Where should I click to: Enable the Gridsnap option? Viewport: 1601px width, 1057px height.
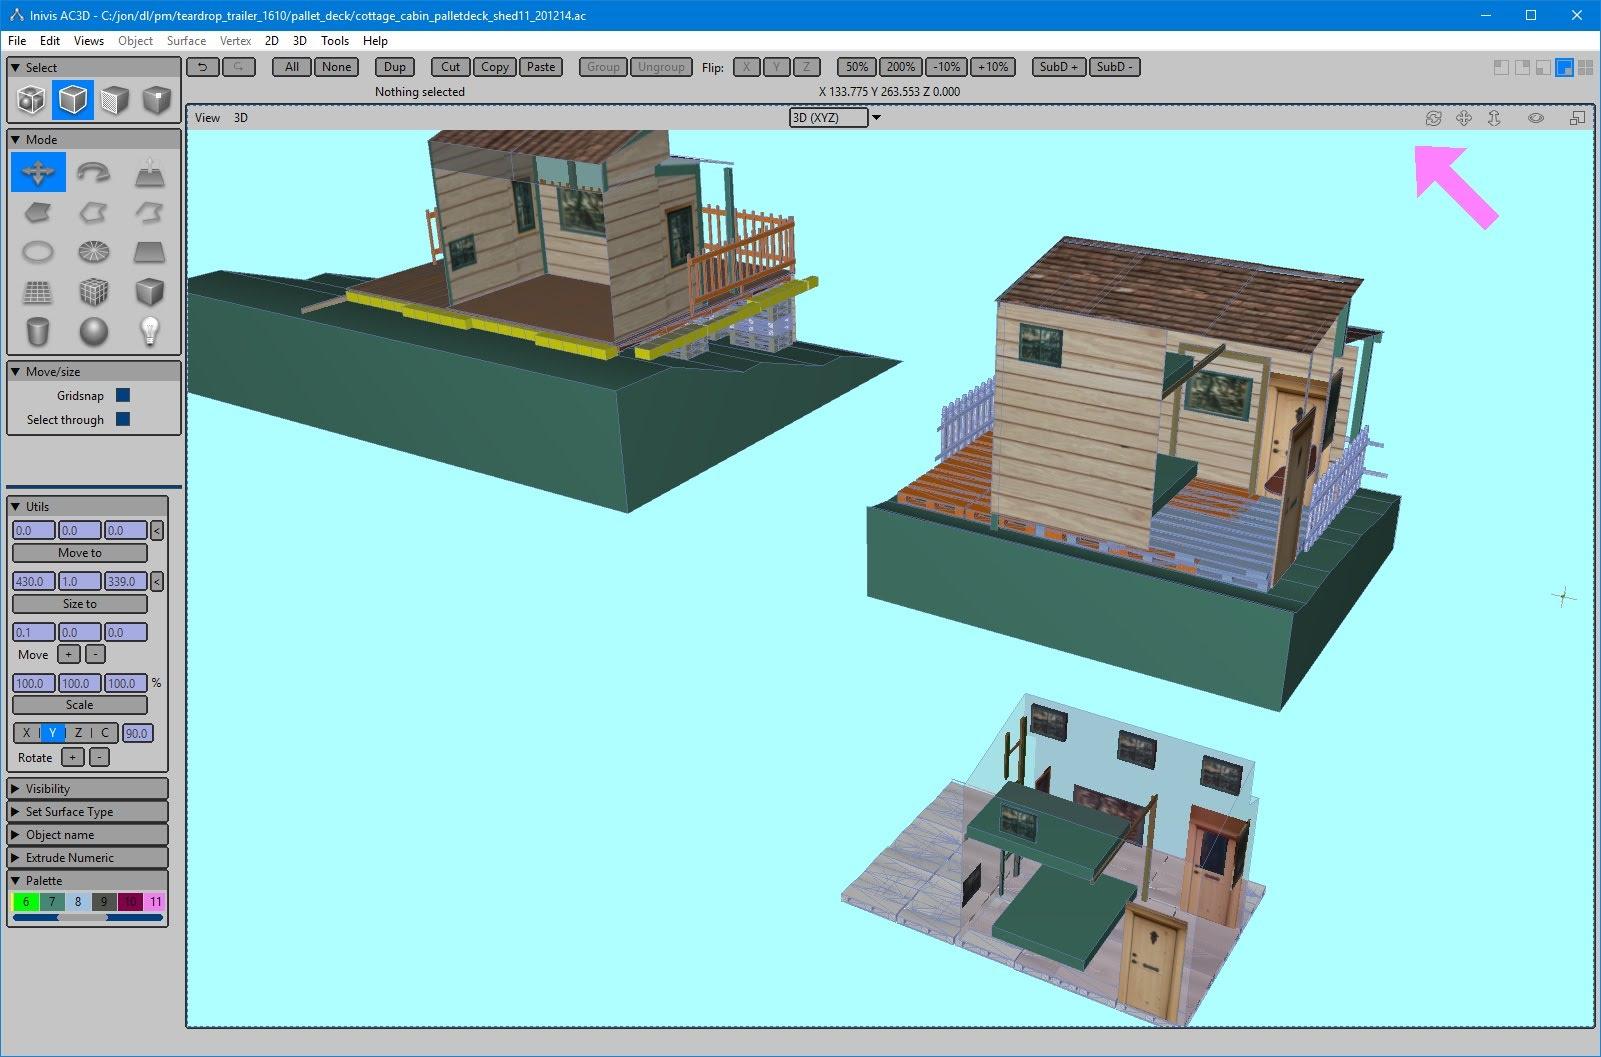[x=122, y=395]
